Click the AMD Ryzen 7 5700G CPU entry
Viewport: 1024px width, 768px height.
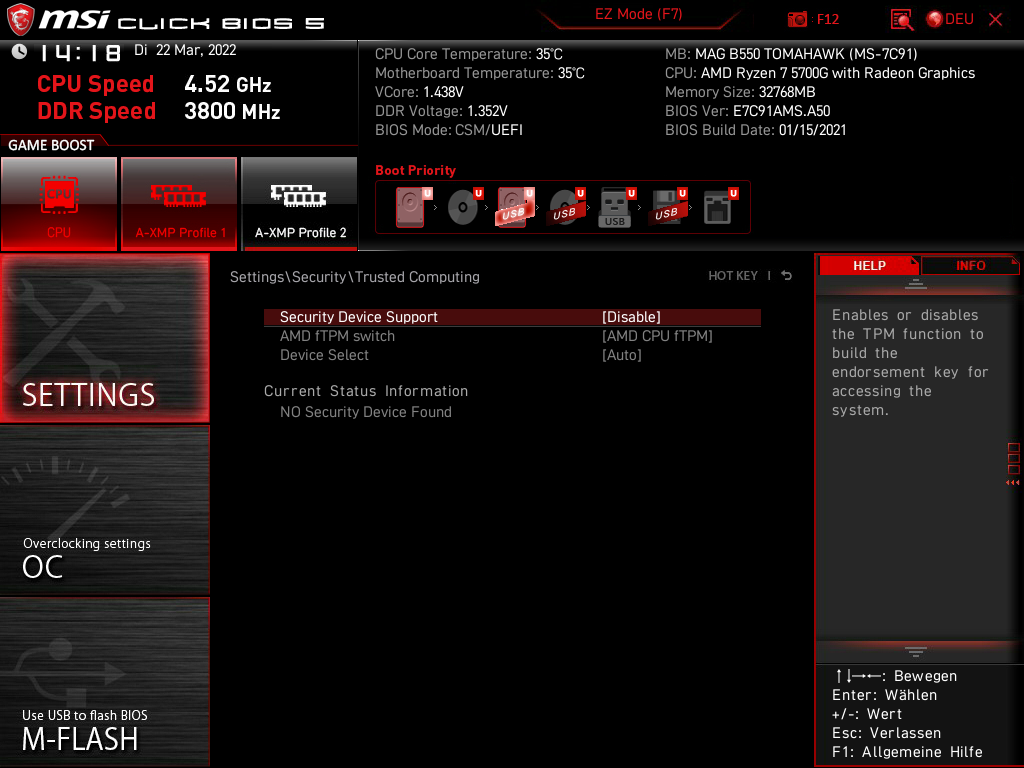click(x=820, y=72)
